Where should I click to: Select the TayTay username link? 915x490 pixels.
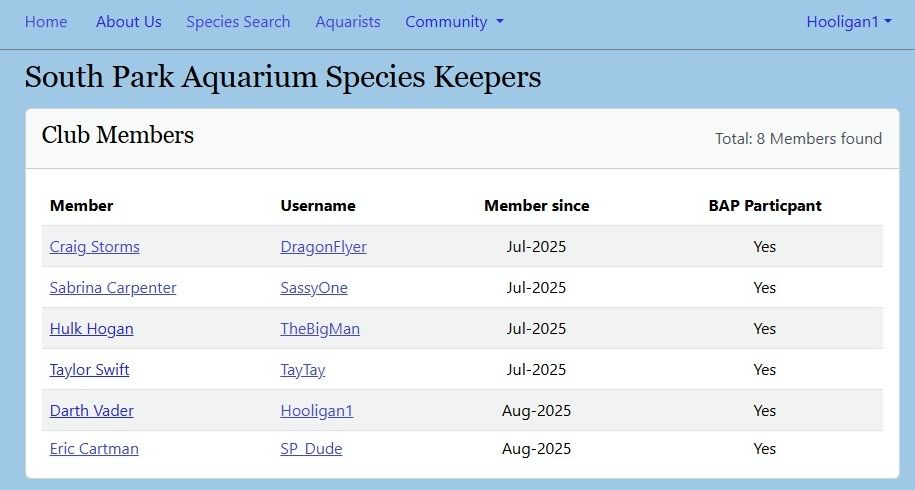(302, 369)
